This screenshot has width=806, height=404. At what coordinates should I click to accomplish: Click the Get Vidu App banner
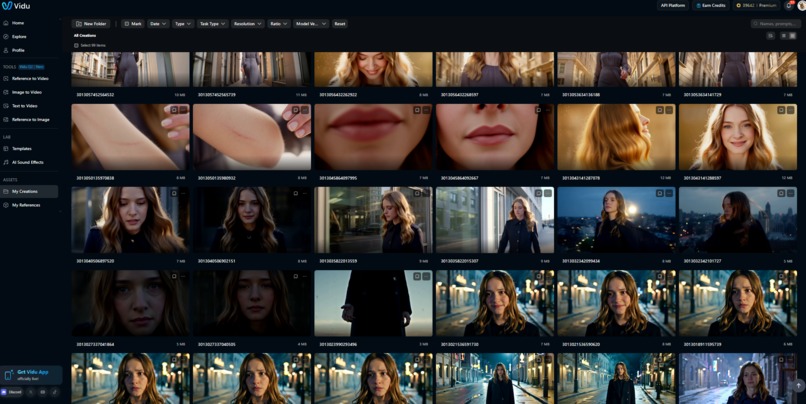click(31, 375)
